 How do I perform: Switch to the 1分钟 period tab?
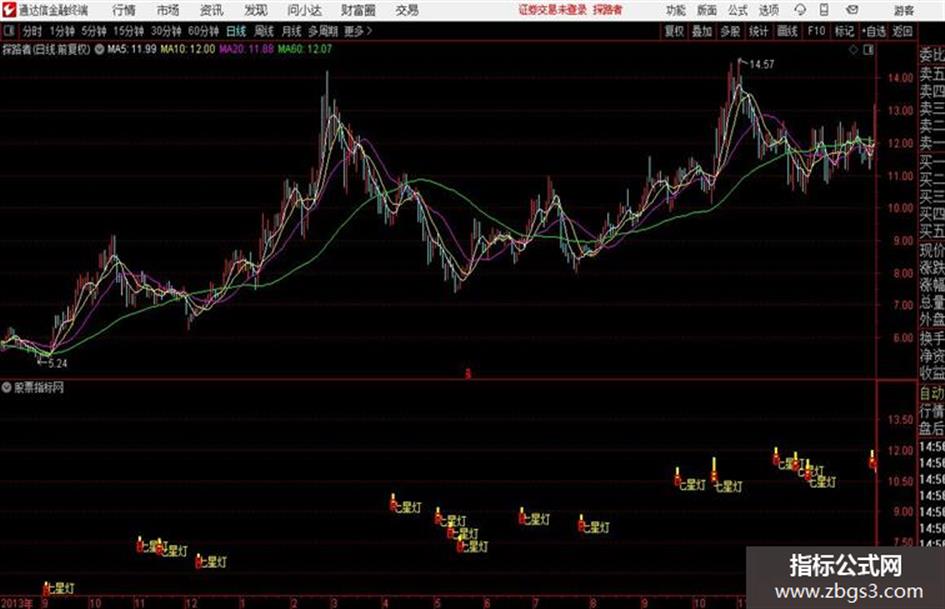coord(62,31)
